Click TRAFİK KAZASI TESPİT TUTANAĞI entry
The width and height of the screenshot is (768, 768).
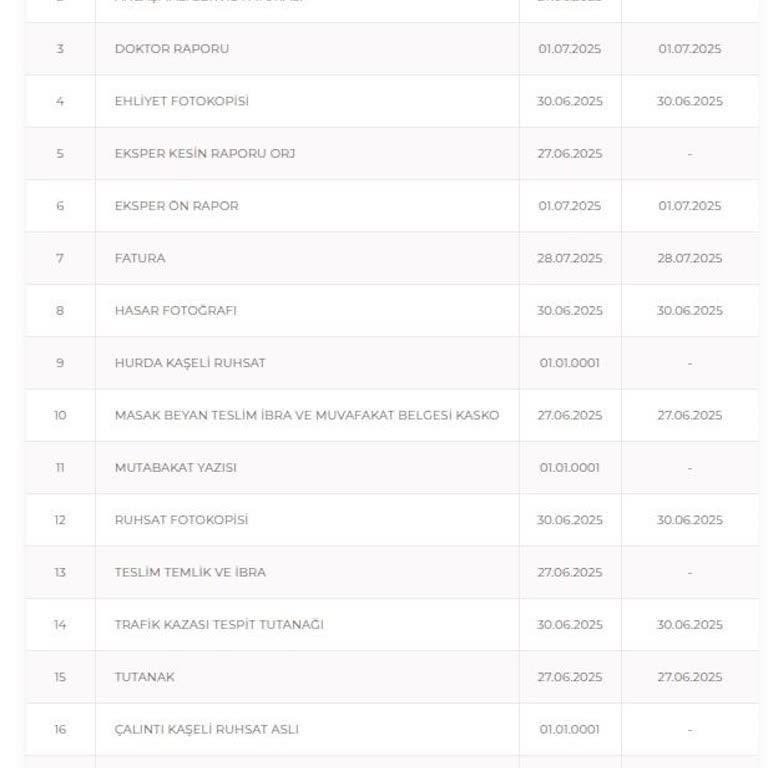pos(219,625)
